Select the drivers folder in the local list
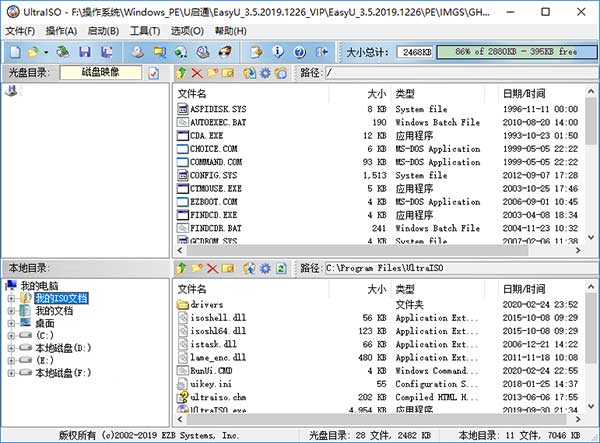Screen dimensions: 600x443 pyautogui.click(x=207, y=305)
